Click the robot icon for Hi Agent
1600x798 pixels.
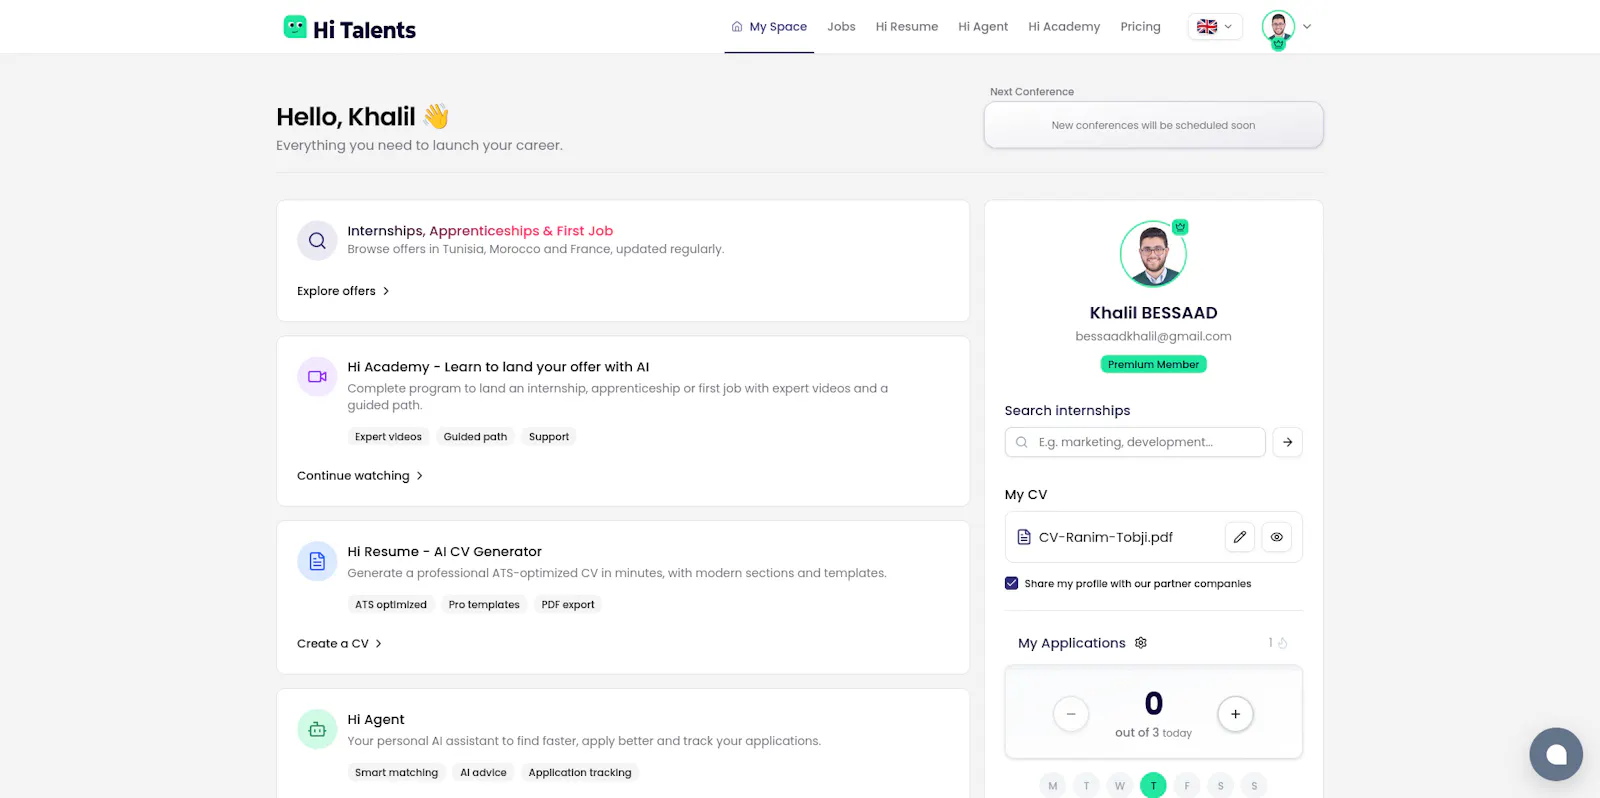click(x=317, y=730)
